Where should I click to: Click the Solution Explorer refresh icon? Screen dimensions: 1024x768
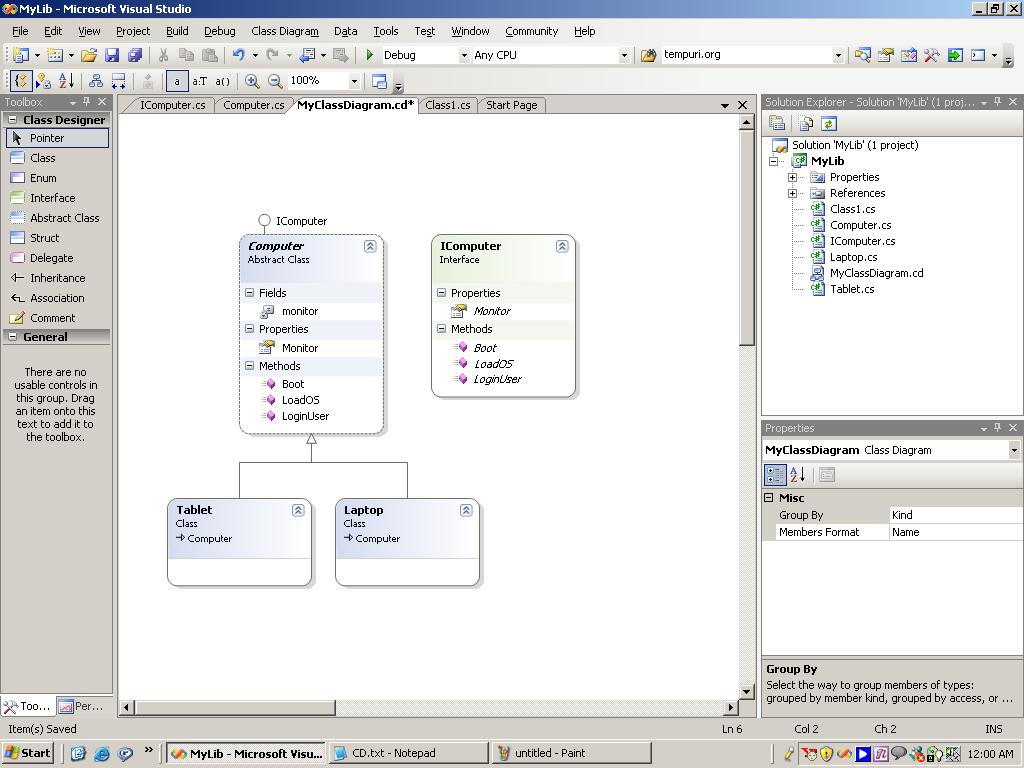coord(828,123)
